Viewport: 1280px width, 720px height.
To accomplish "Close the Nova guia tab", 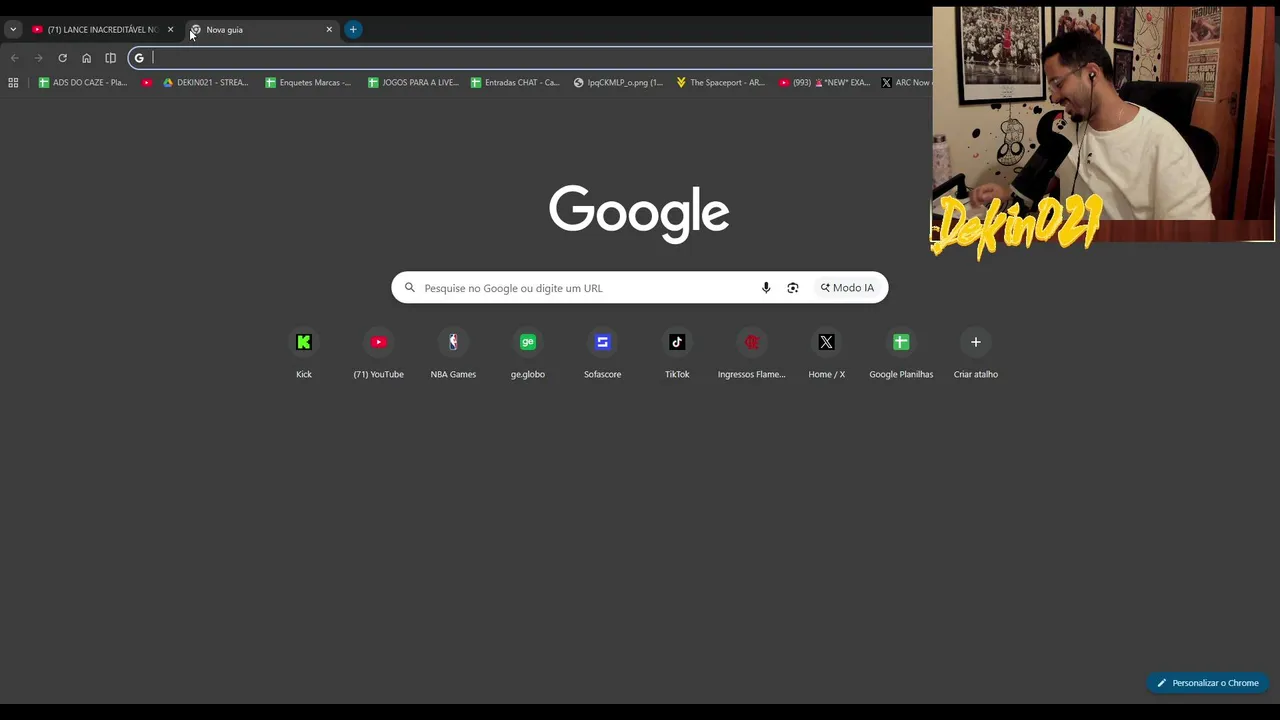I will coord(329,30).
